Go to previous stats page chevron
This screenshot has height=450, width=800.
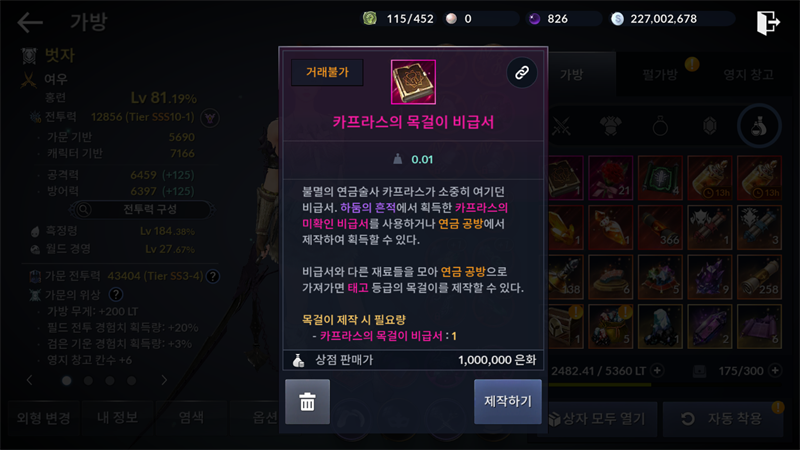pyautogui.click(x=29, y=380)
